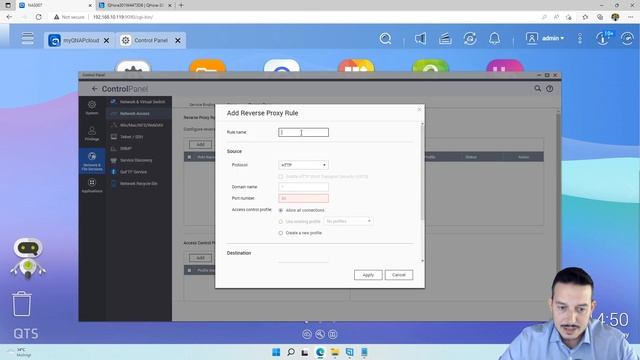Close the Add Reverse Proxy Rule dialog
The image size is (640, 360).
[419, 109]
